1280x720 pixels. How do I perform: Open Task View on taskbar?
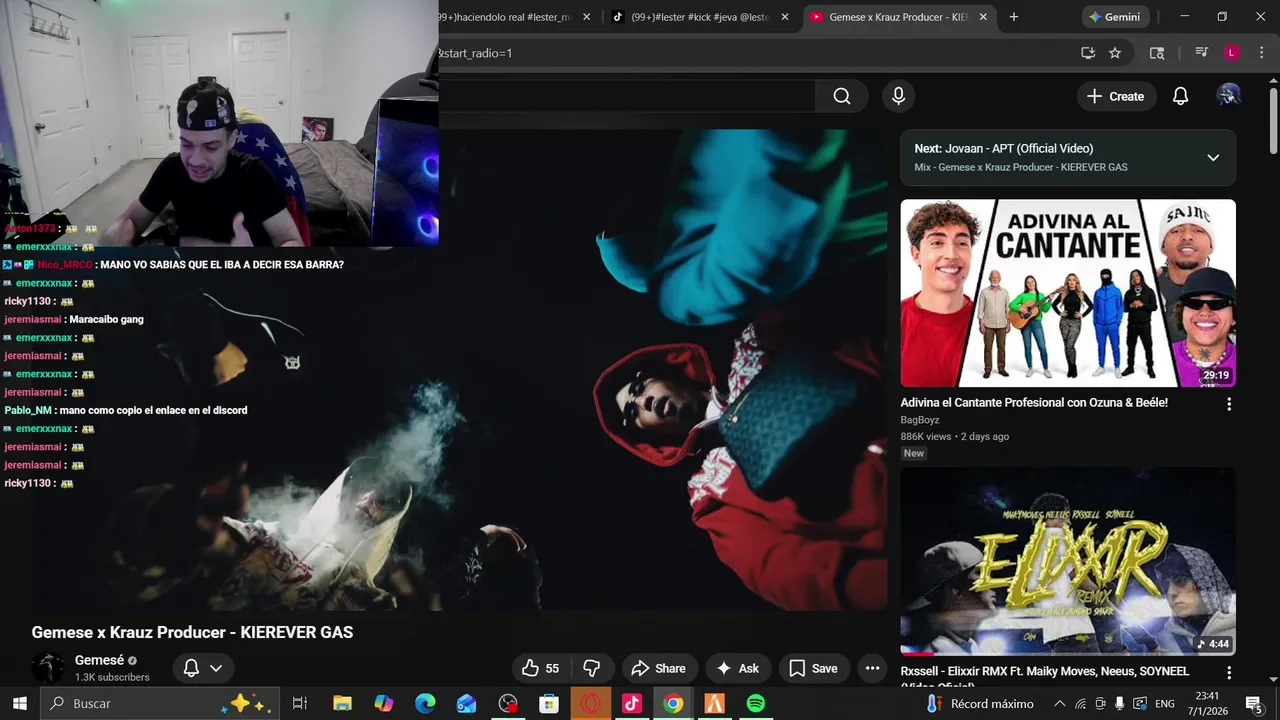[x=299, y=704]
